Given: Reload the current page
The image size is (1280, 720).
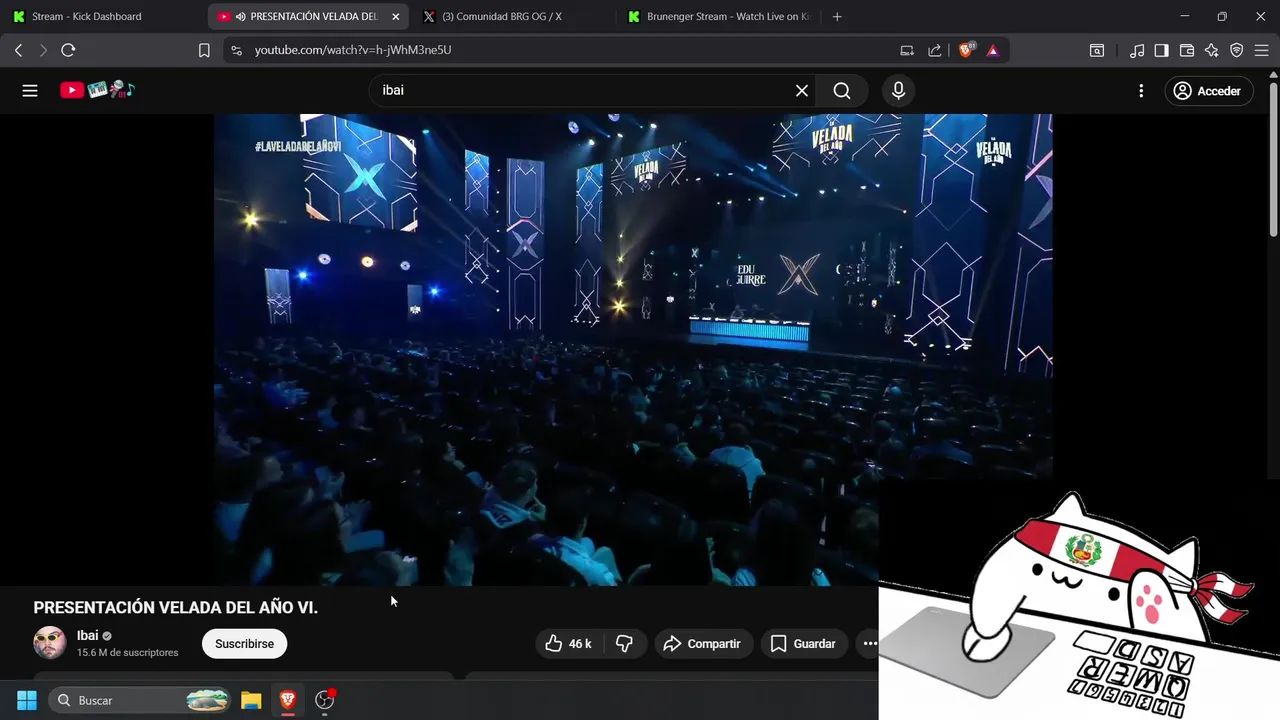Looking at the screenshot, I should 68,50.
